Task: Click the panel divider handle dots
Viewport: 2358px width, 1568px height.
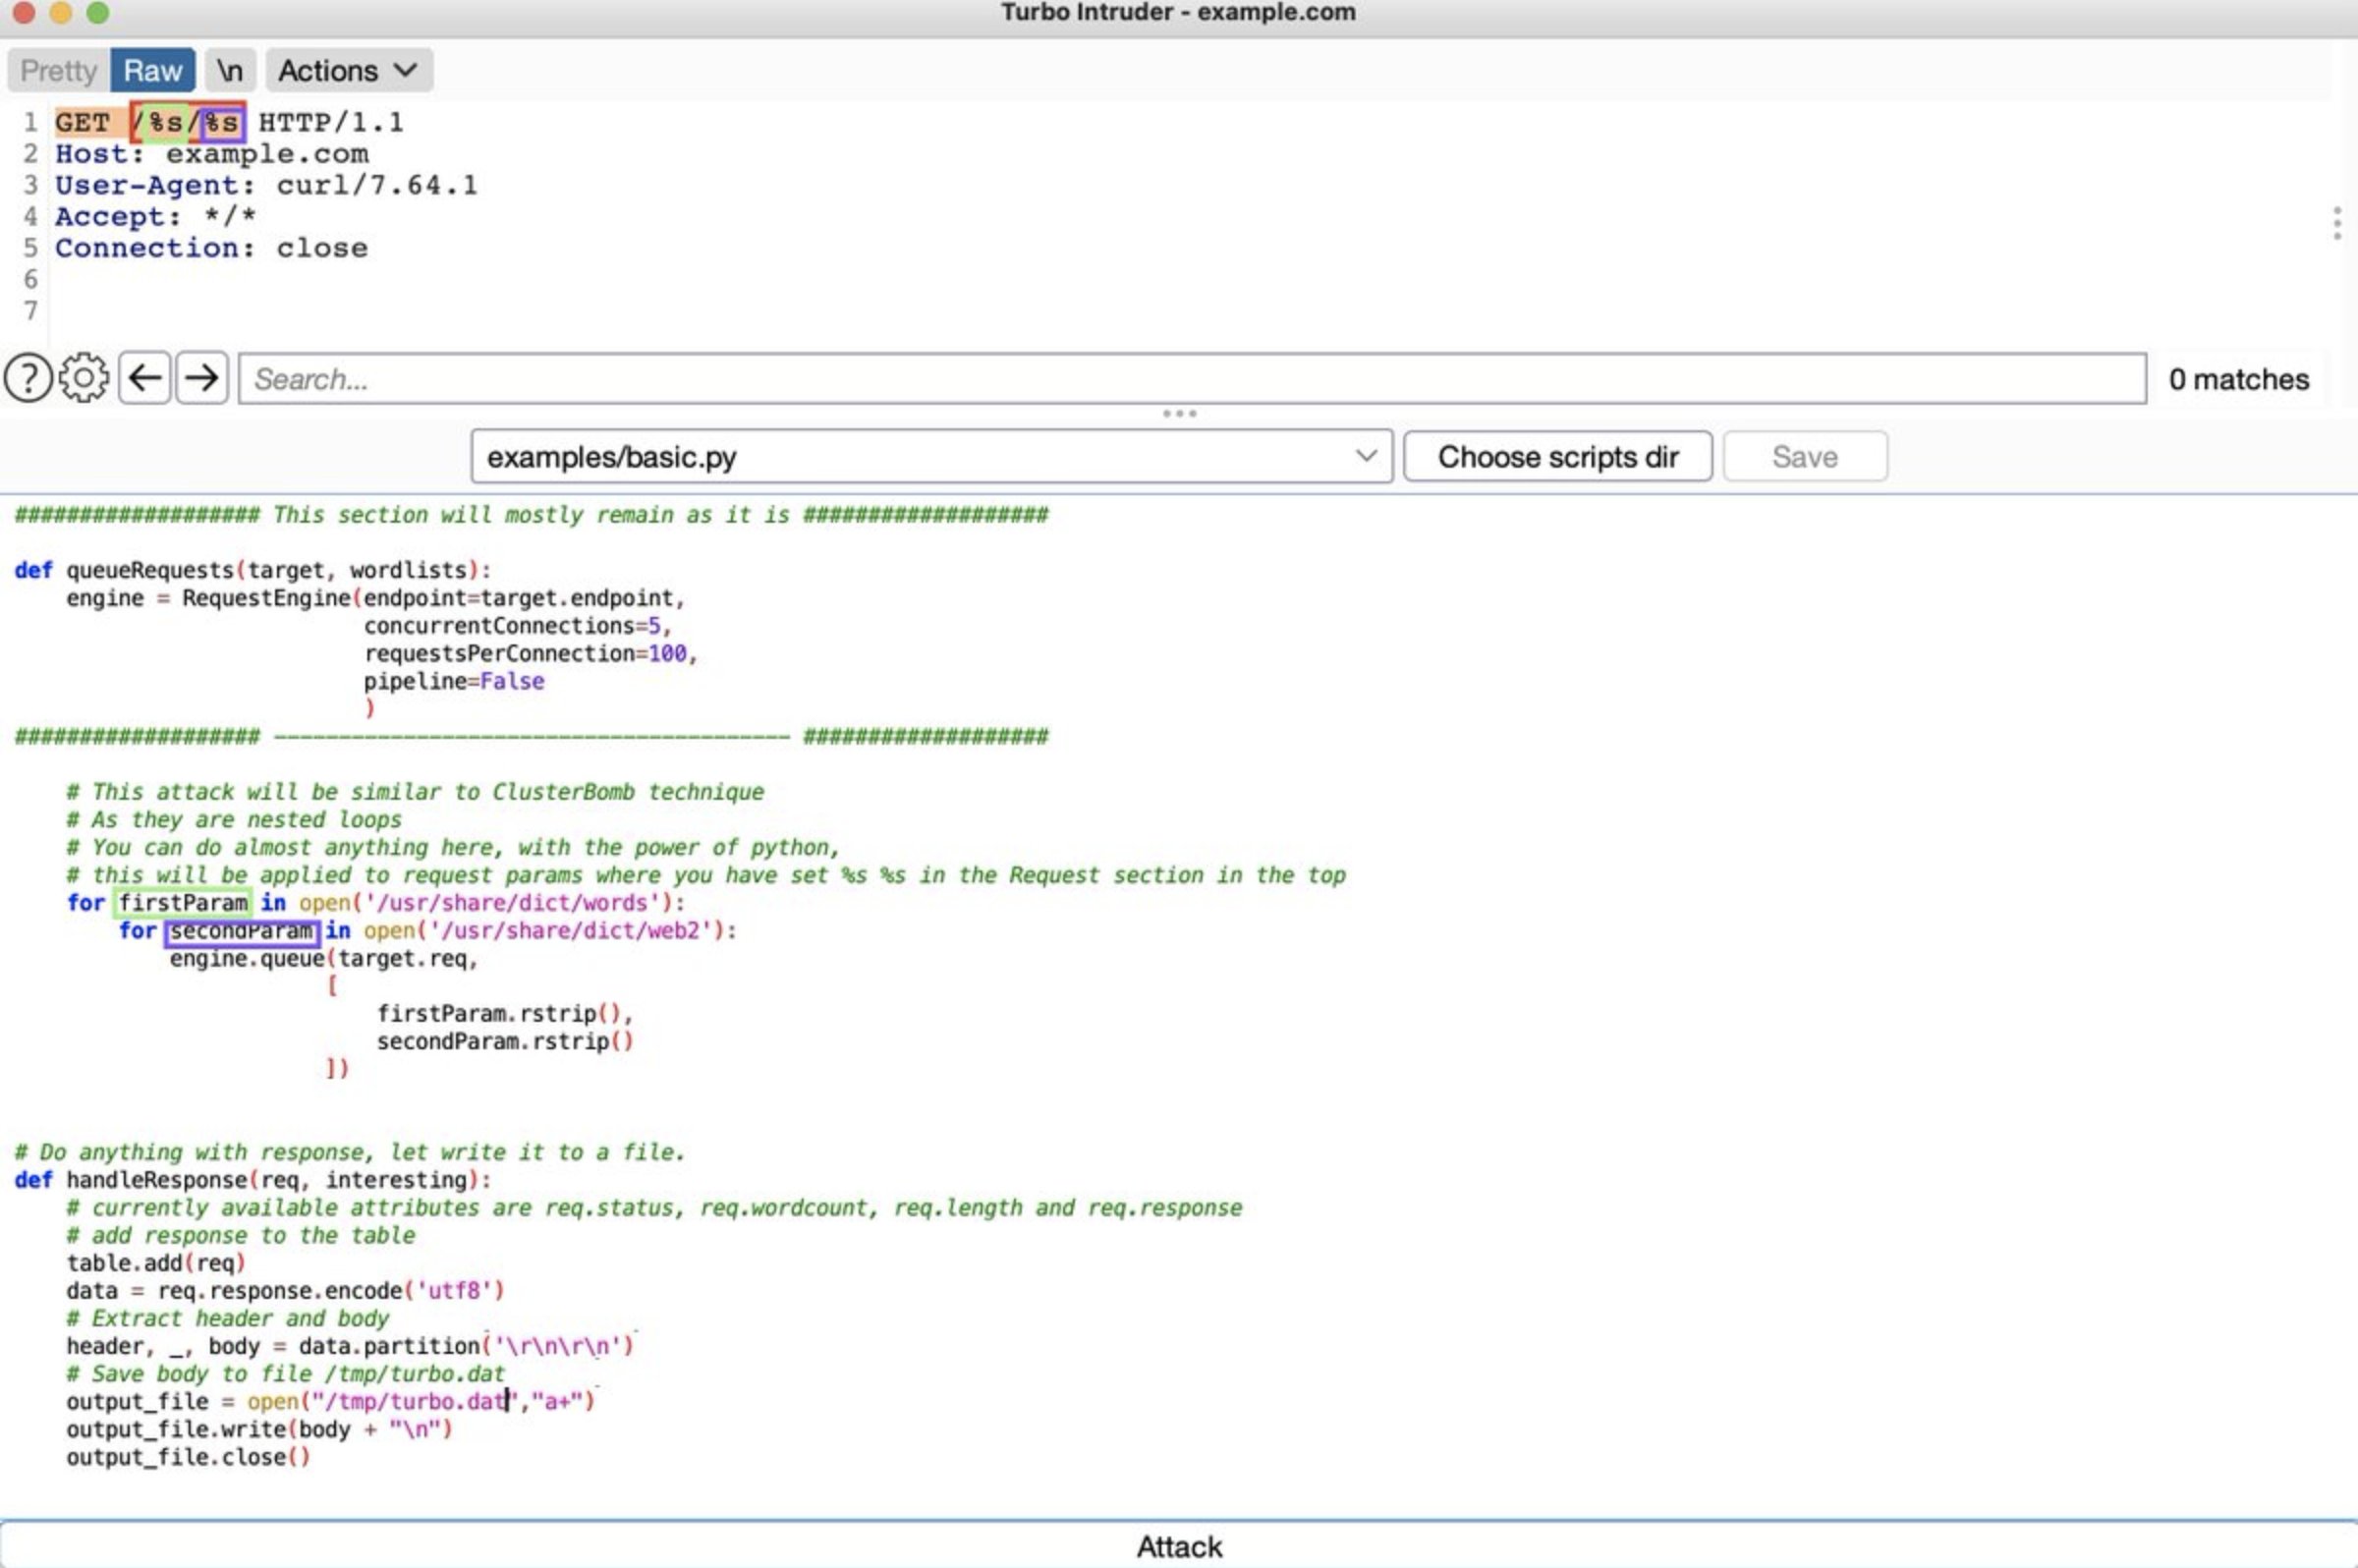Action: pyautogui.click(x=1179, y=413)
